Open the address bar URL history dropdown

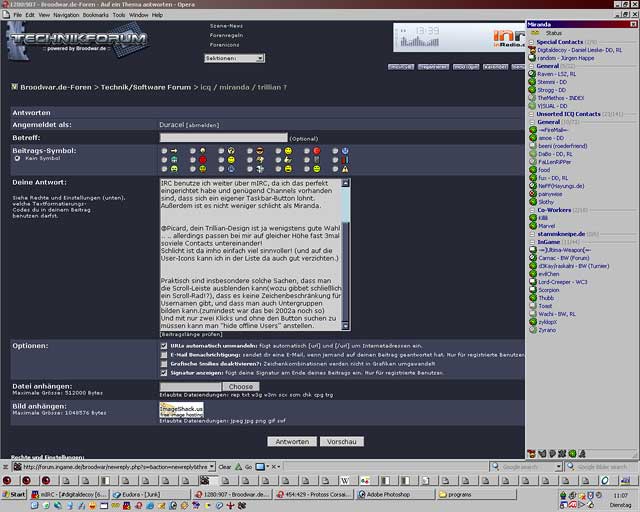point(212,467)
